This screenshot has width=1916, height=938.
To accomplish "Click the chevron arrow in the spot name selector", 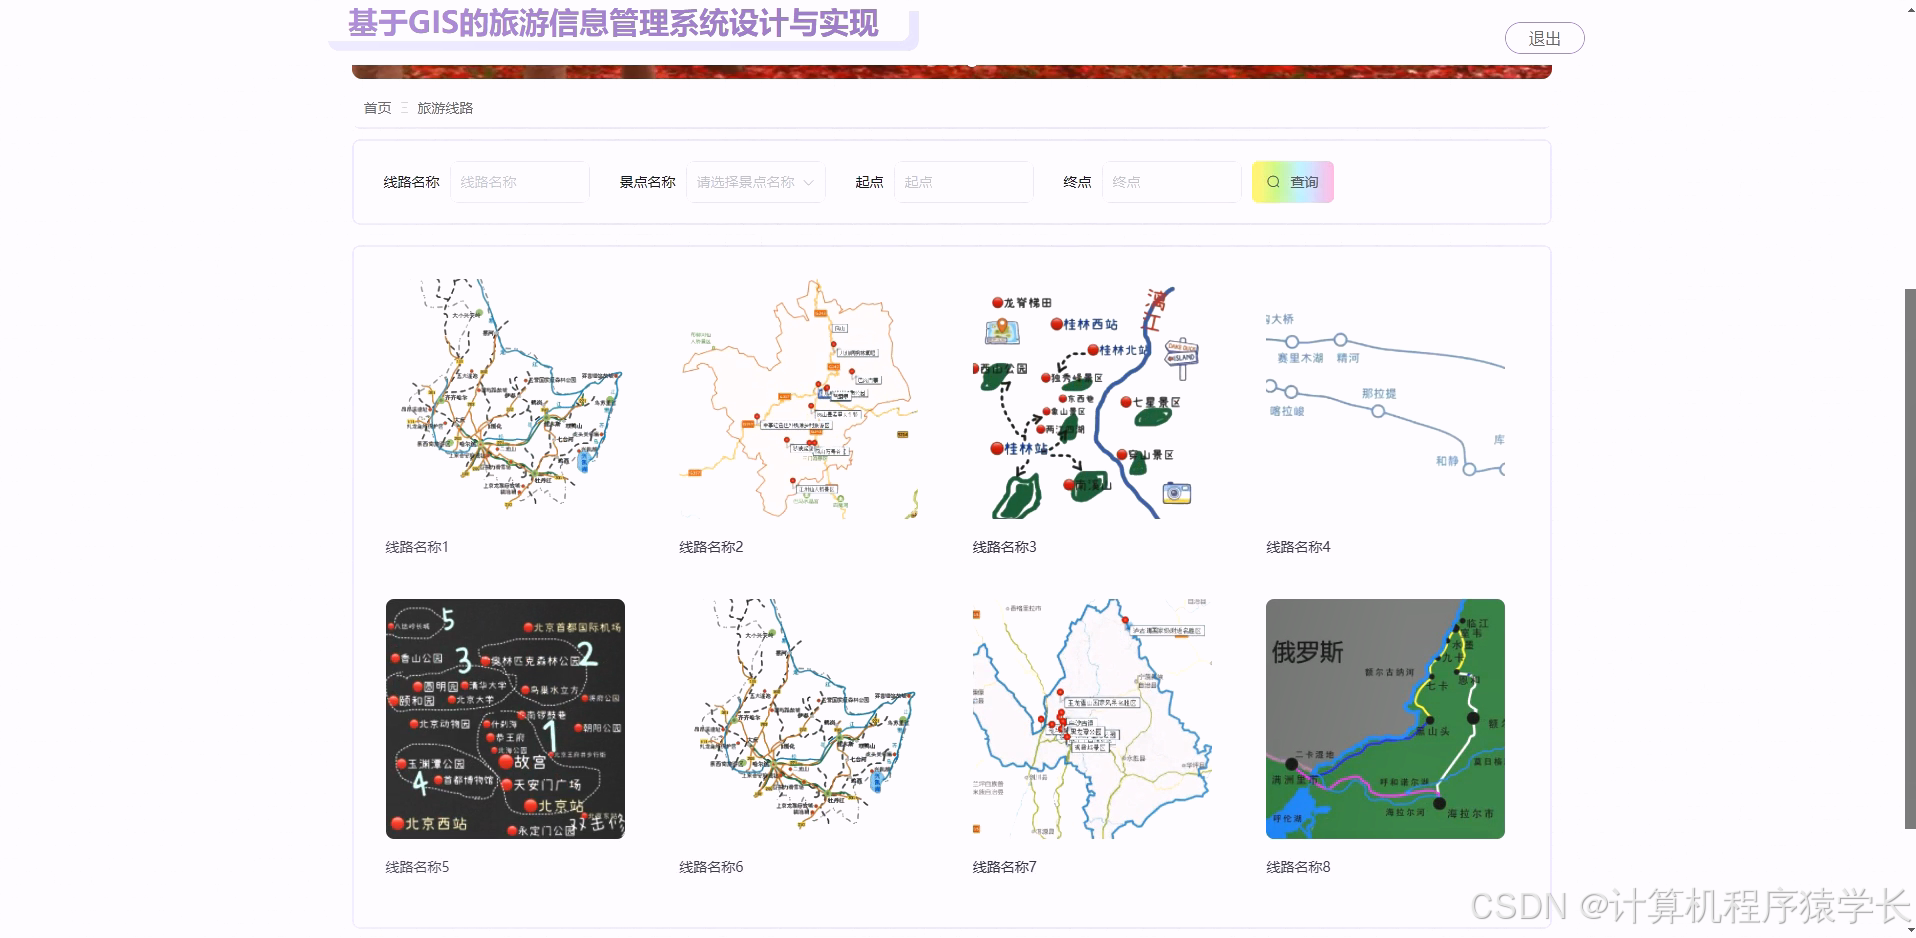I will [808, 182].
